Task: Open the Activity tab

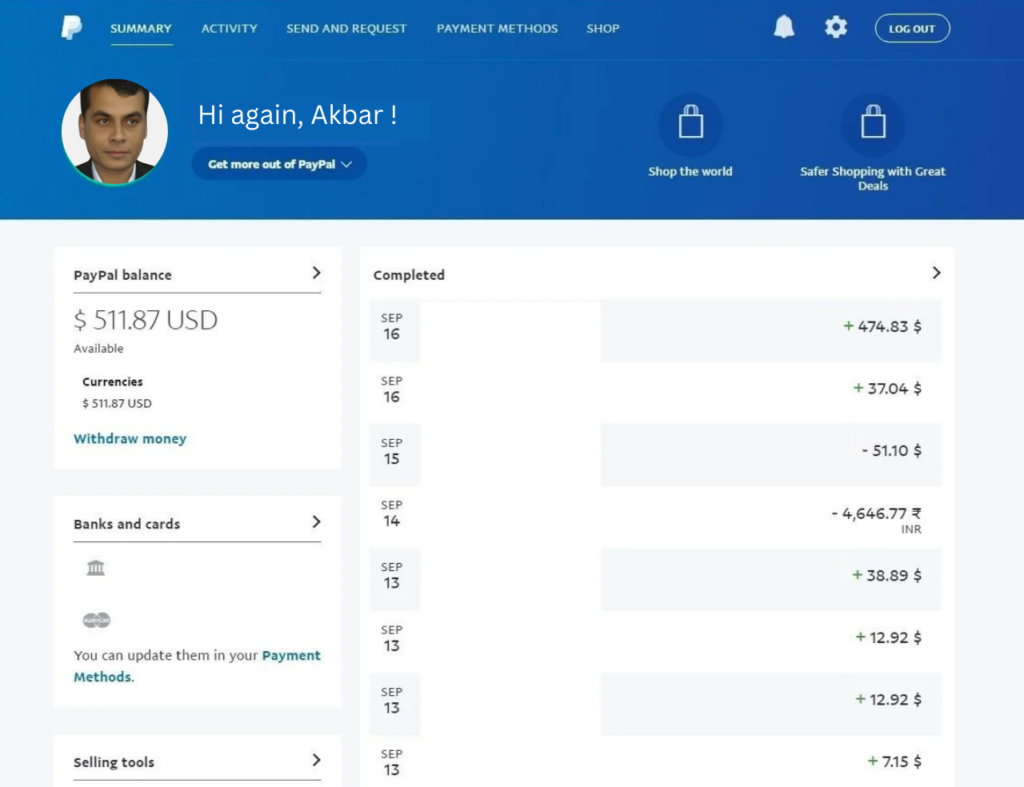Action: [229, 29]
